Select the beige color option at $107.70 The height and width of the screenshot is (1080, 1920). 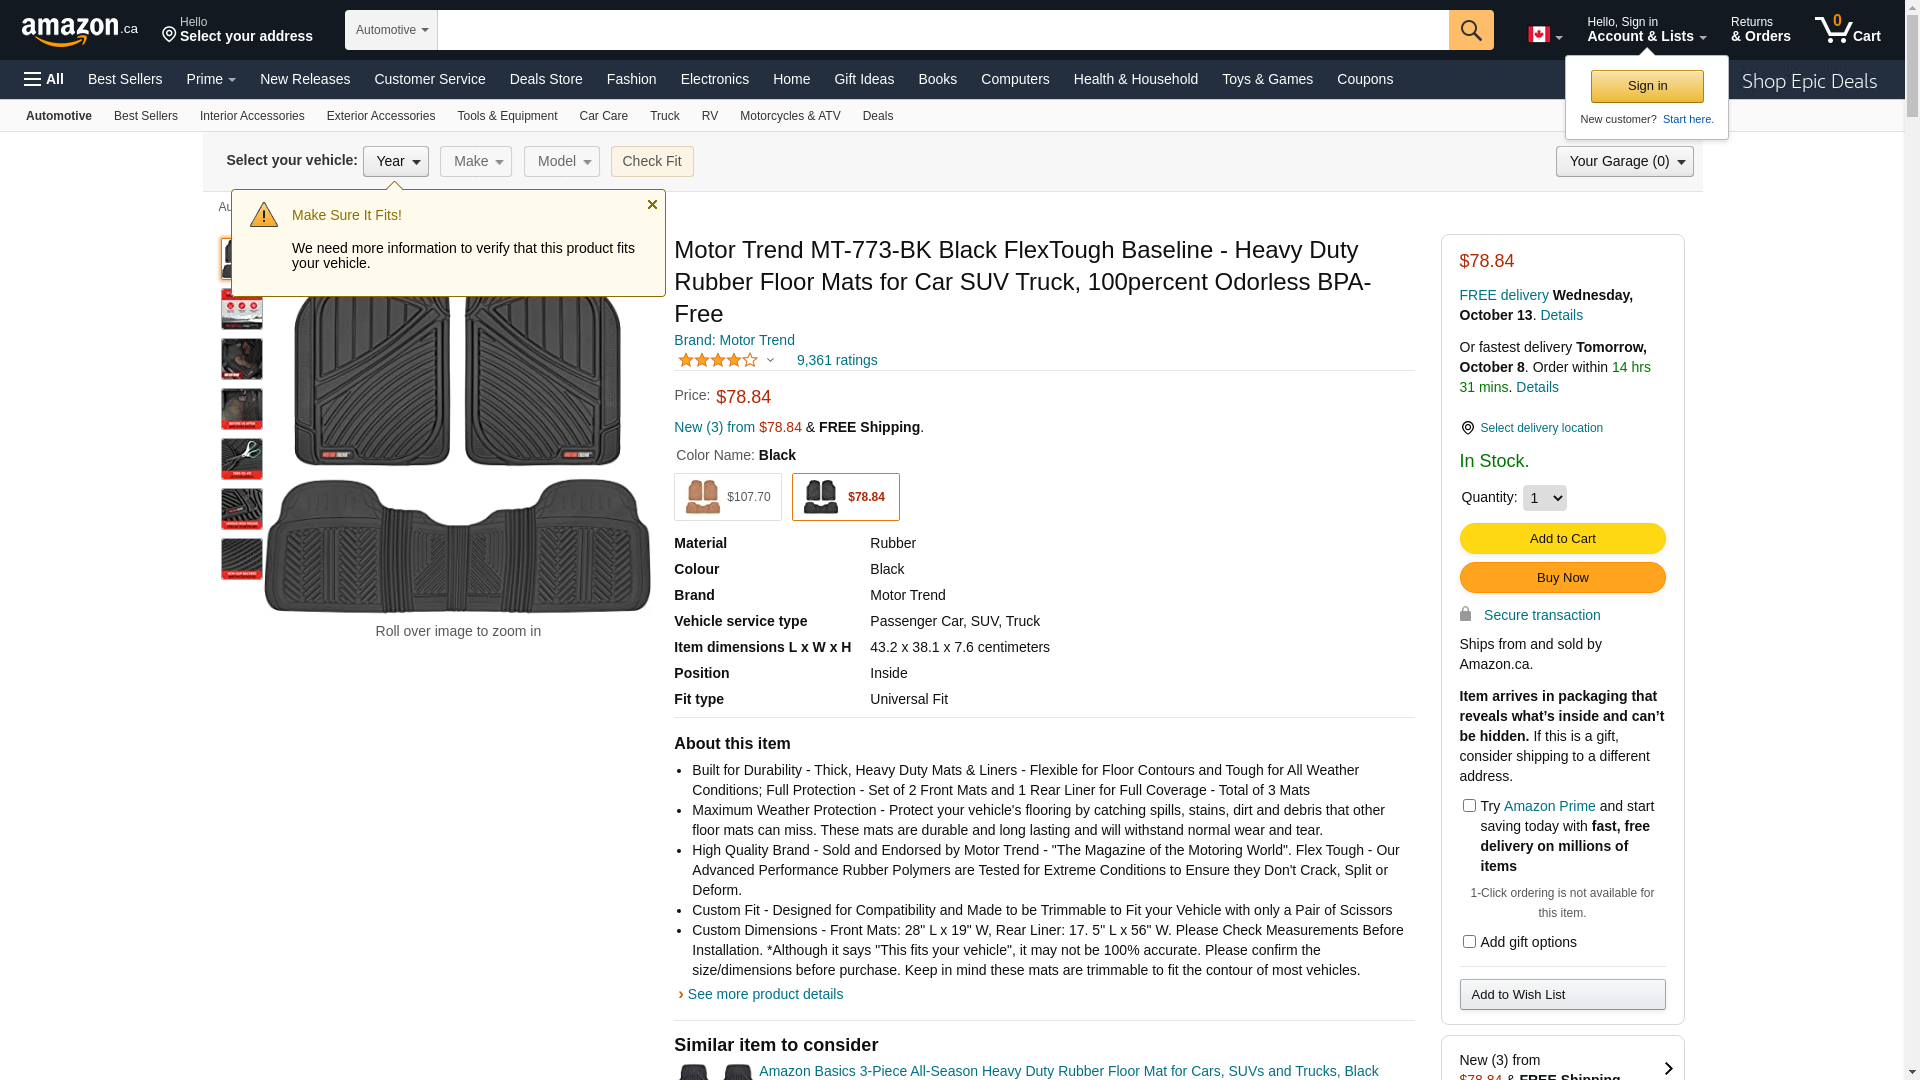point(727,497)
